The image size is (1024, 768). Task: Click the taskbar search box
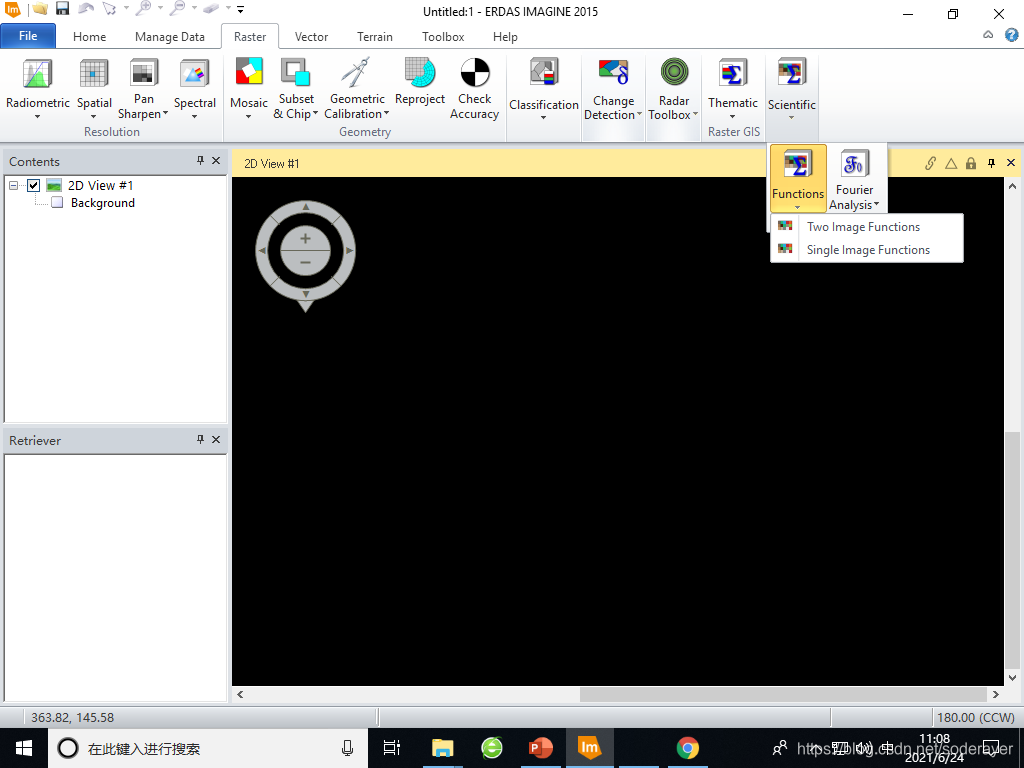[x=208, y=748]
